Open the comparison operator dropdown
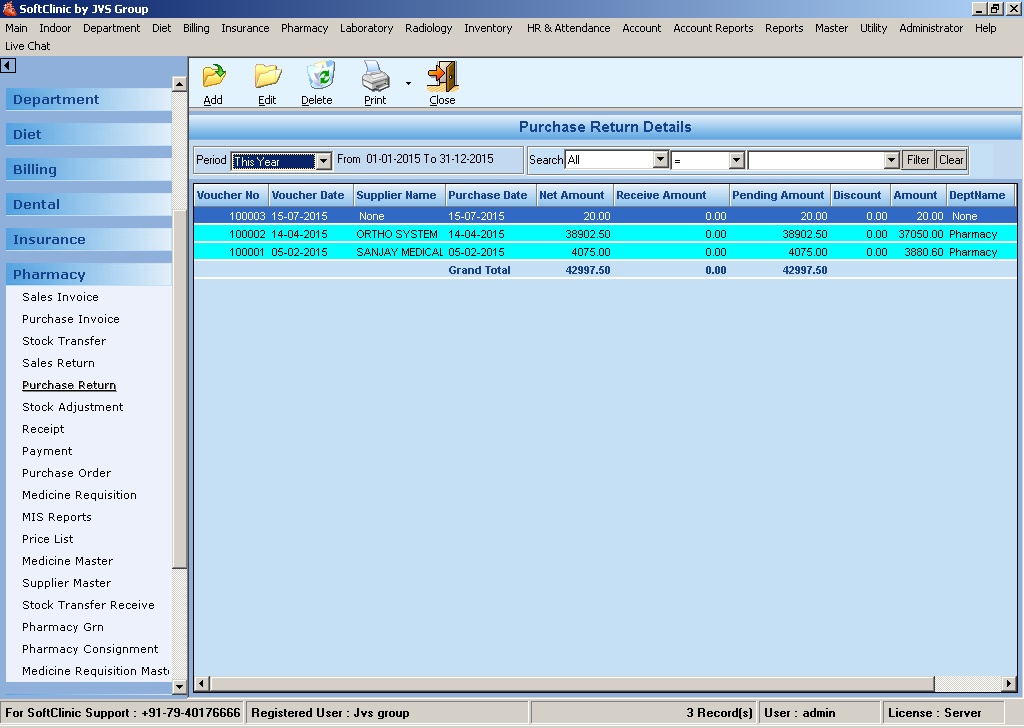Screen dimensions: 1024x728 [x=736, y=160]
